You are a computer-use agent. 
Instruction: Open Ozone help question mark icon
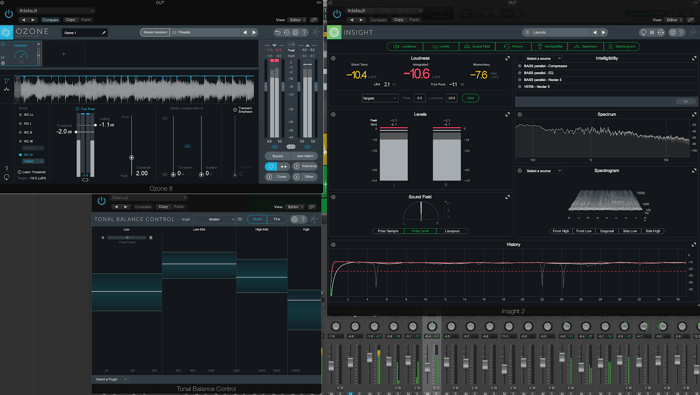pyautogui.click(x=304, y=33)
